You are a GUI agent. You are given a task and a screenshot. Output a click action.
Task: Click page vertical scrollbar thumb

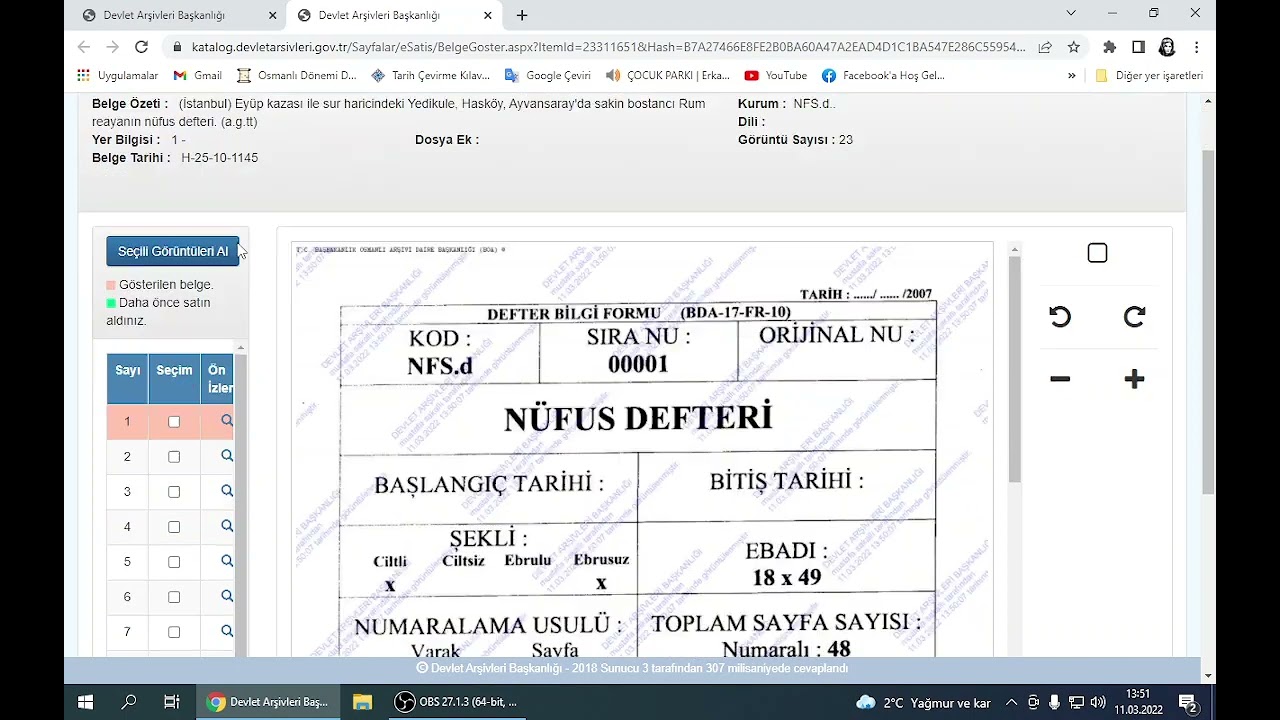coord(1208,320)
